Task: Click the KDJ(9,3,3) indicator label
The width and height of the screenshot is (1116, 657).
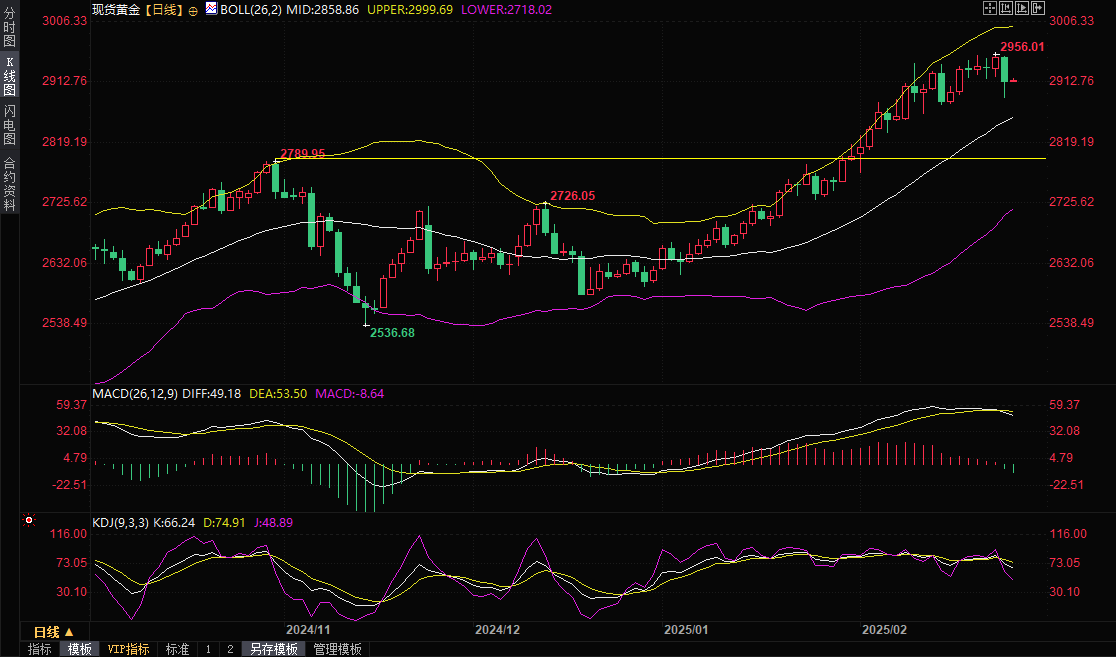Action: point(120,522)
